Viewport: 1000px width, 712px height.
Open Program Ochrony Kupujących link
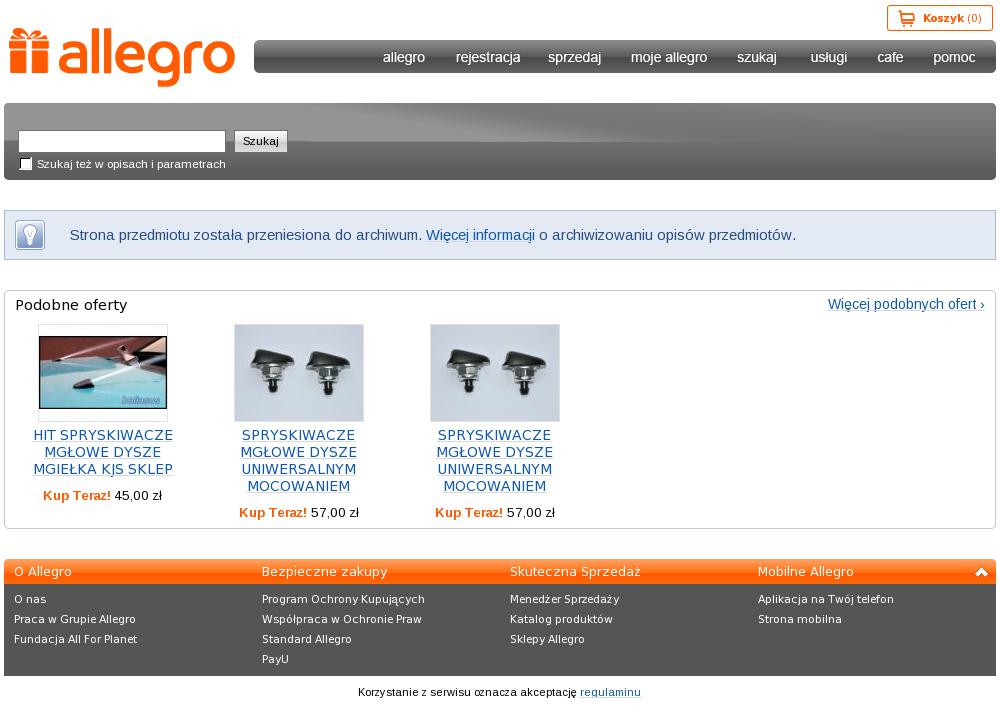click(x=343, y=599)
